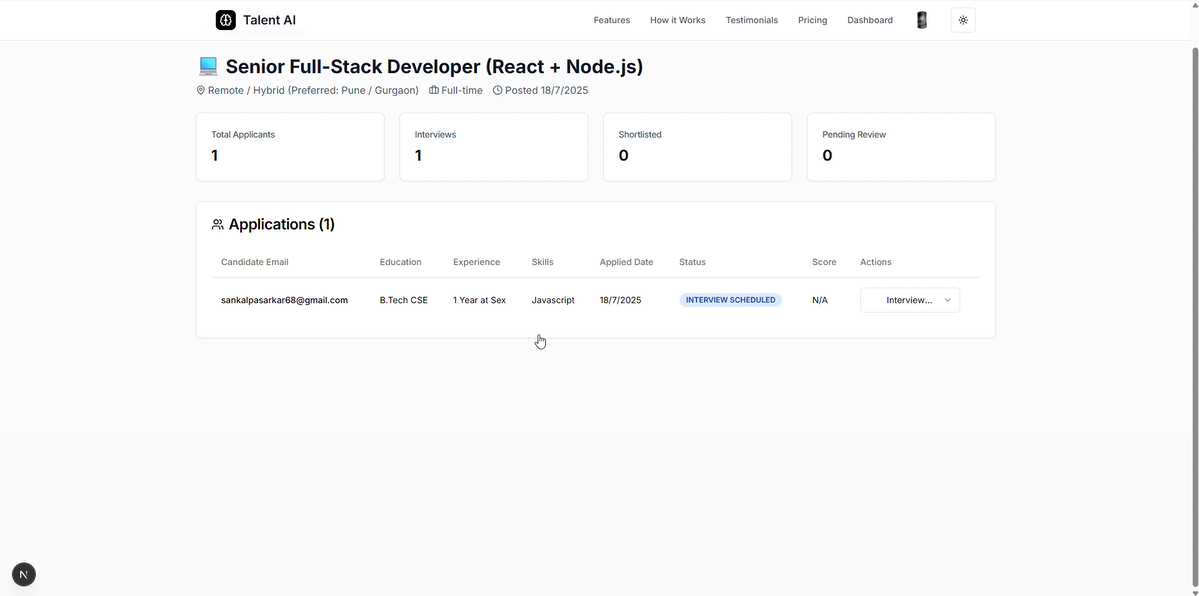This screenshot has width=1199, height=596.
Task: Select the sankalpasarkar68@gmail.com candidate email
Action: (x=284, y=300)
